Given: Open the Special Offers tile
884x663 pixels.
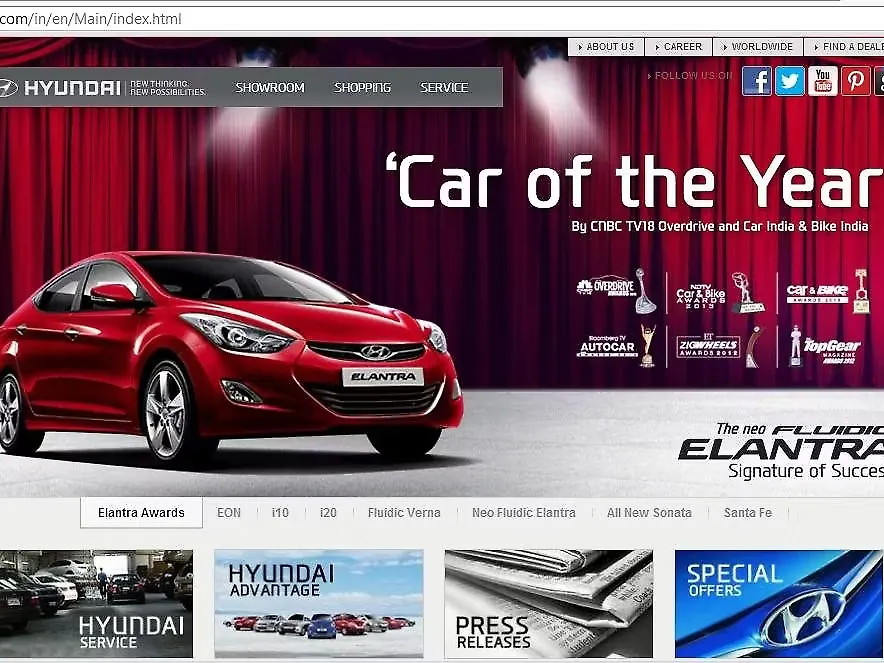Looking at the screenshot, I should pos(779,604).
